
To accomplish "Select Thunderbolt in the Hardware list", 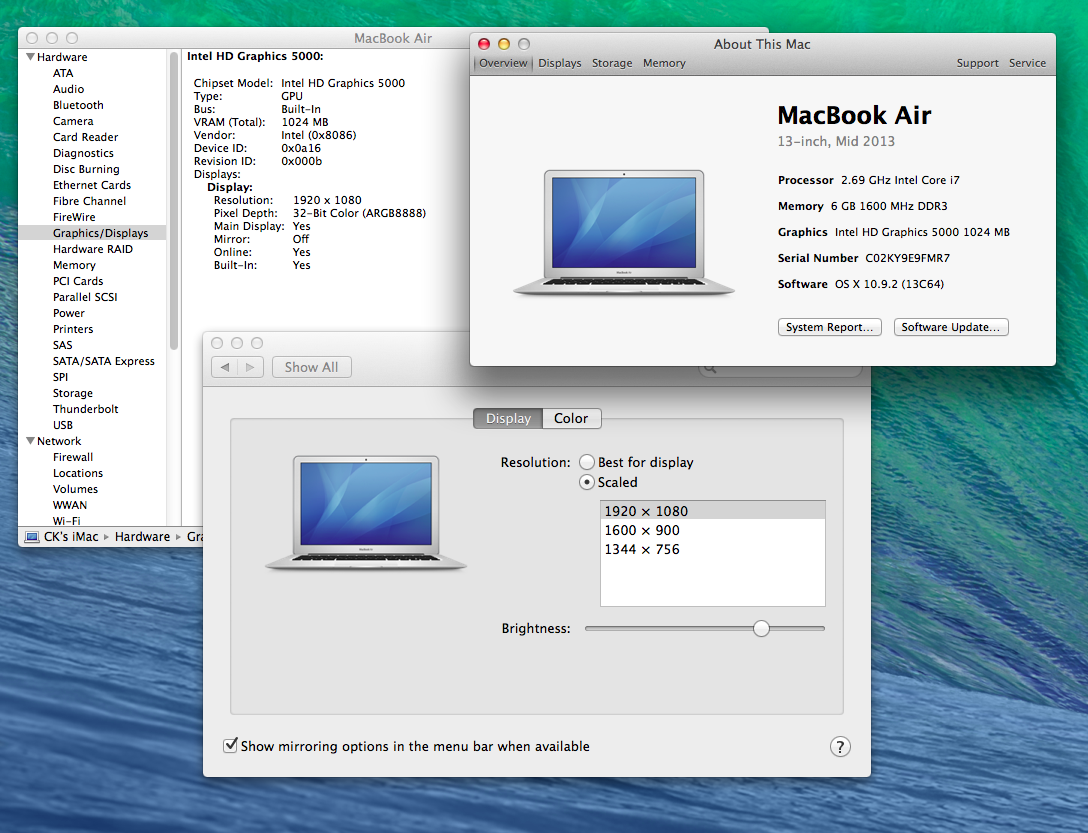I will pos(86,409).
